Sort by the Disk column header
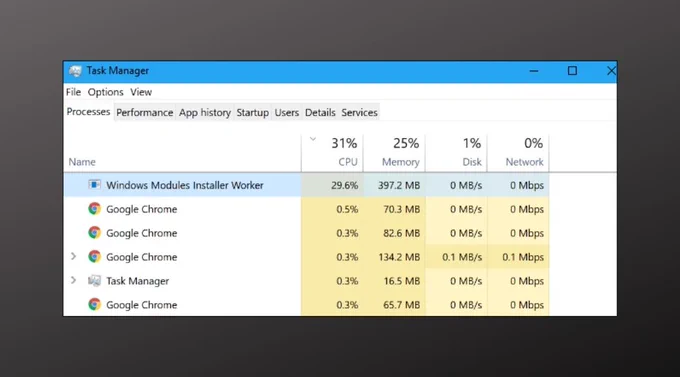The image size is (680, 377). pos(456,153)
